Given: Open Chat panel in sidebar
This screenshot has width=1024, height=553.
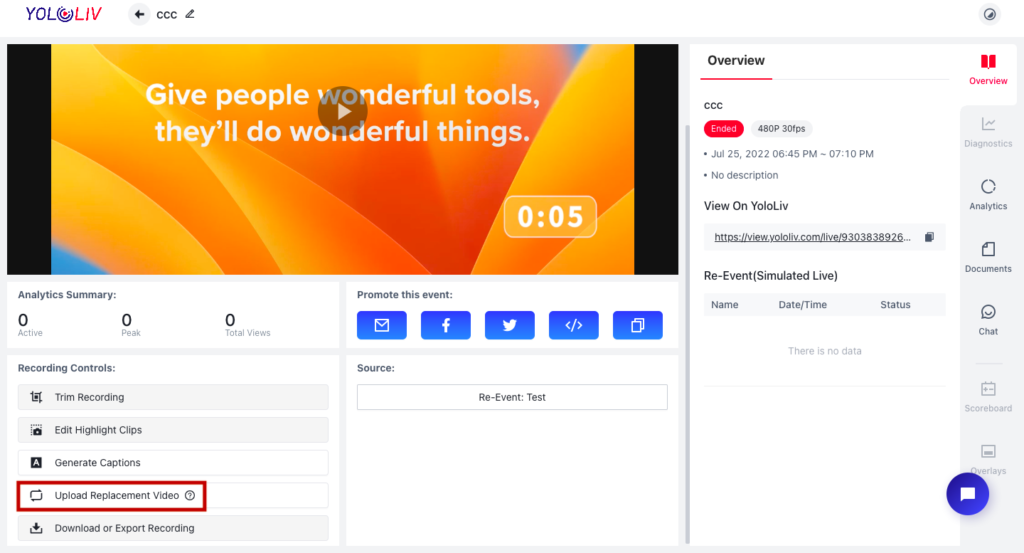Looking at the screenshot, I should click(x=988, y=321).
